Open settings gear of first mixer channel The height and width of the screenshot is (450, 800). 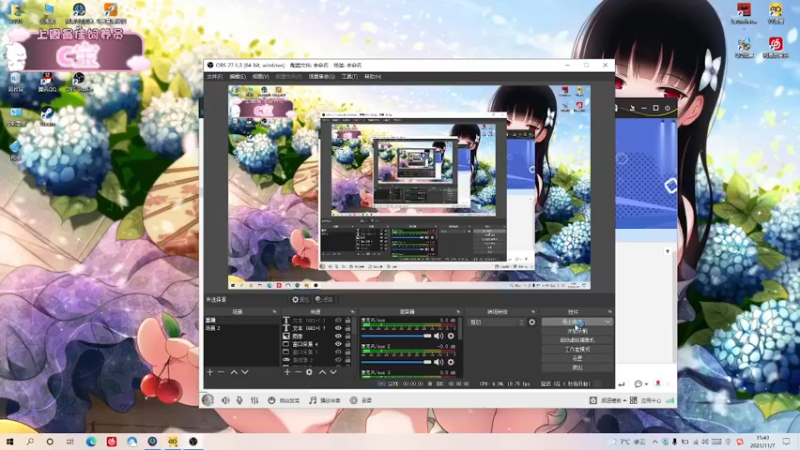click(x=451, y=336)
